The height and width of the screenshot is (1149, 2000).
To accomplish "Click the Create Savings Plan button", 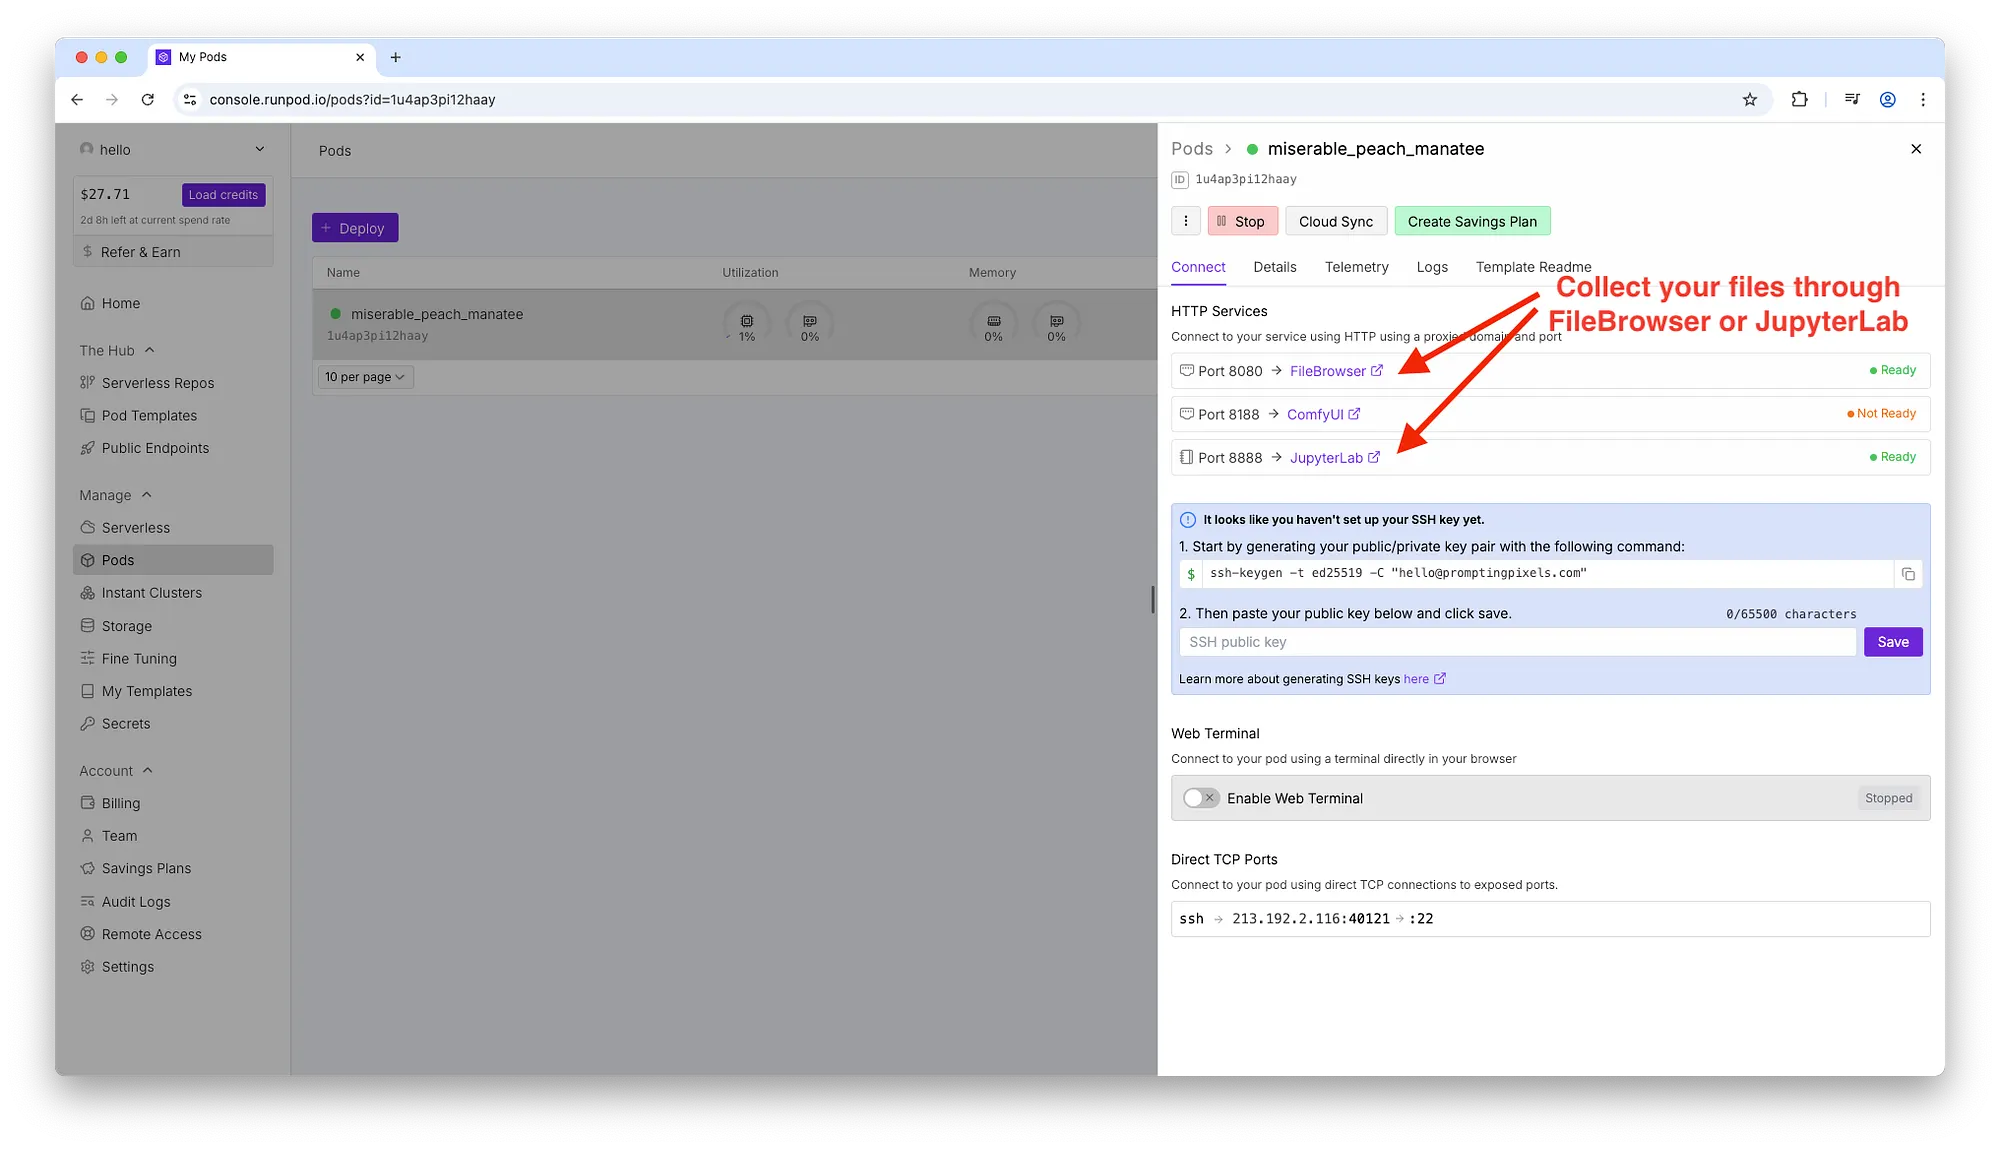I will click(1472, 221).
